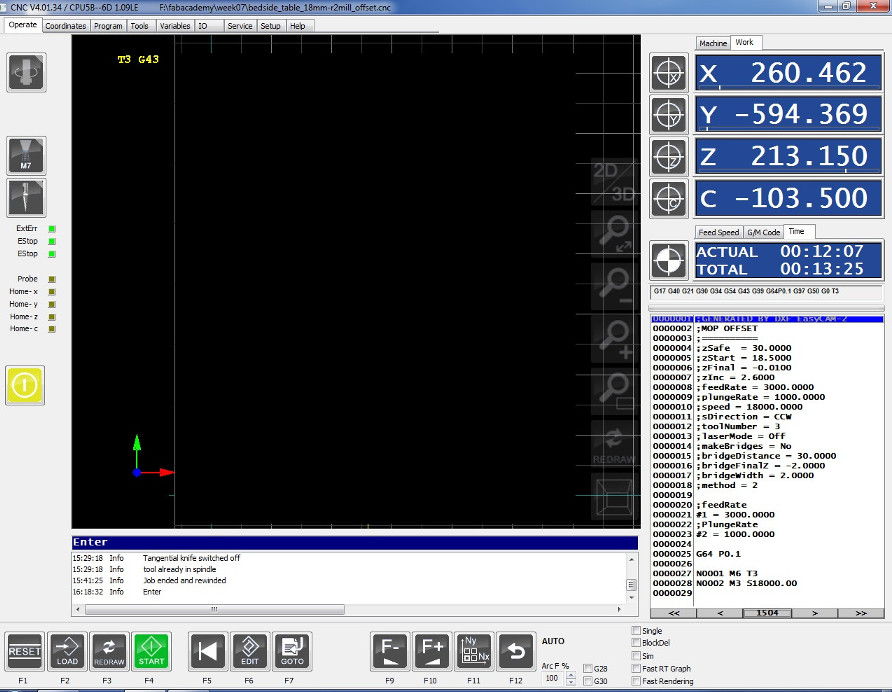Rewind job with the F5 rewind icon
The height and width of the screenshot is (692, 892).
208,651
